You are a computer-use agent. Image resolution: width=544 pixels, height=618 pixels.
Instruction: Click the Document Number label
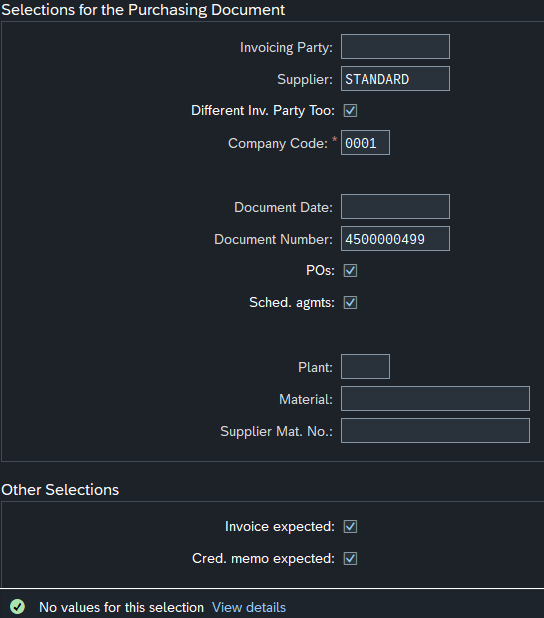[x=273, y=239]
